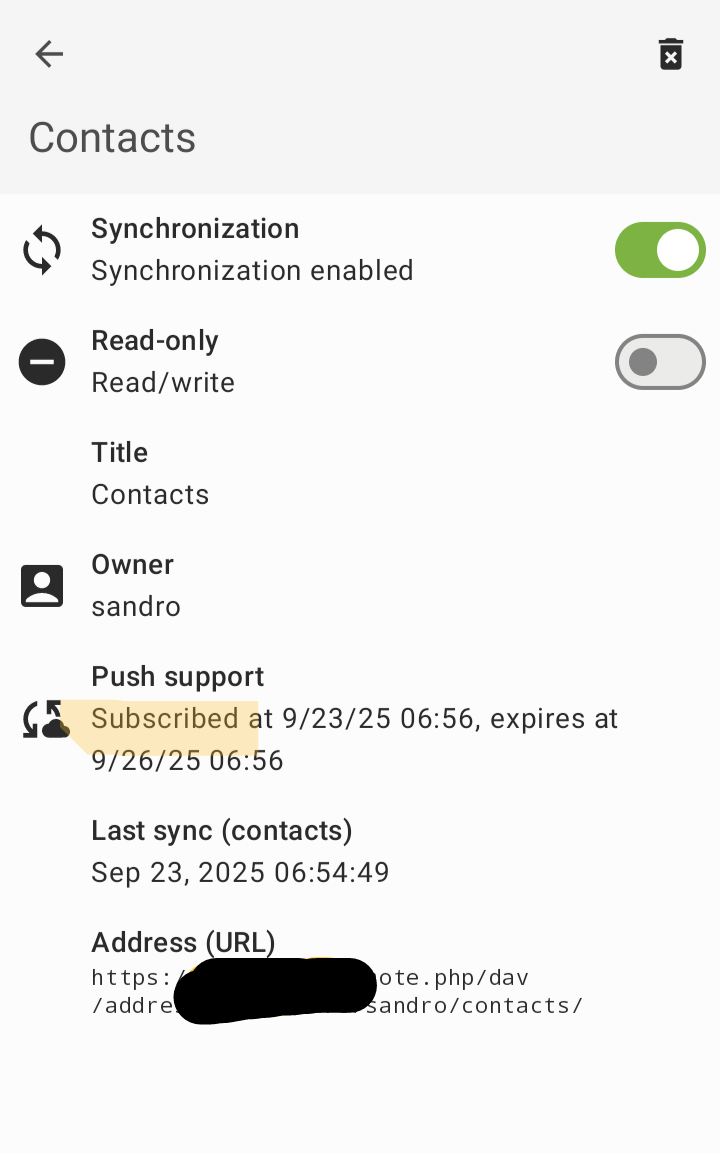Tap the Last sync (contacts) heading
This screenshot has height=1153, width=720.
pyautogui.click(x=222, y=831)
